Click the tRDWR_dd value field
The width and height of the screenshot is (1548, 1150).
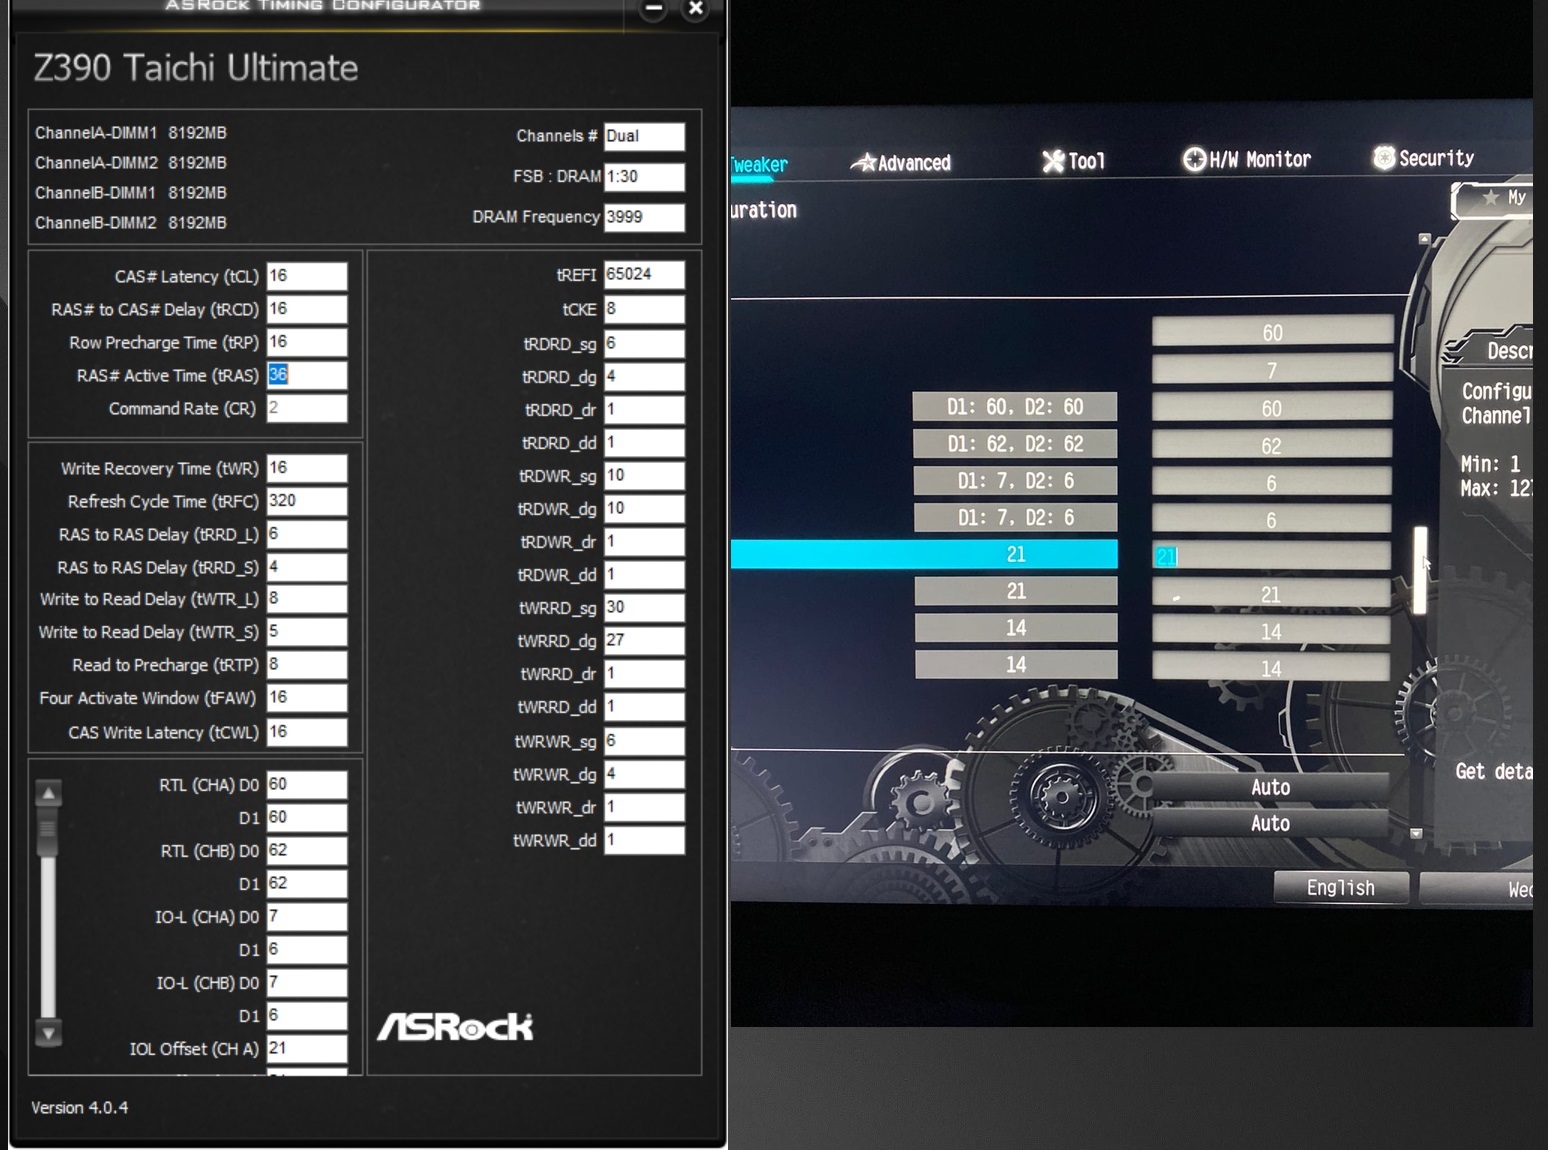[645, 575]
